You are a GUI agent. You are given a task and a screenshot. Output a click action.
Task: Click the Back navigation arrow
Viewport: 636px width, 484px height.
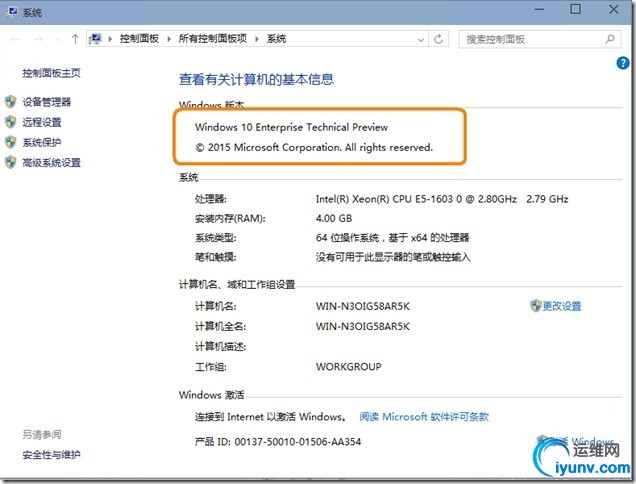coord(15,39)
